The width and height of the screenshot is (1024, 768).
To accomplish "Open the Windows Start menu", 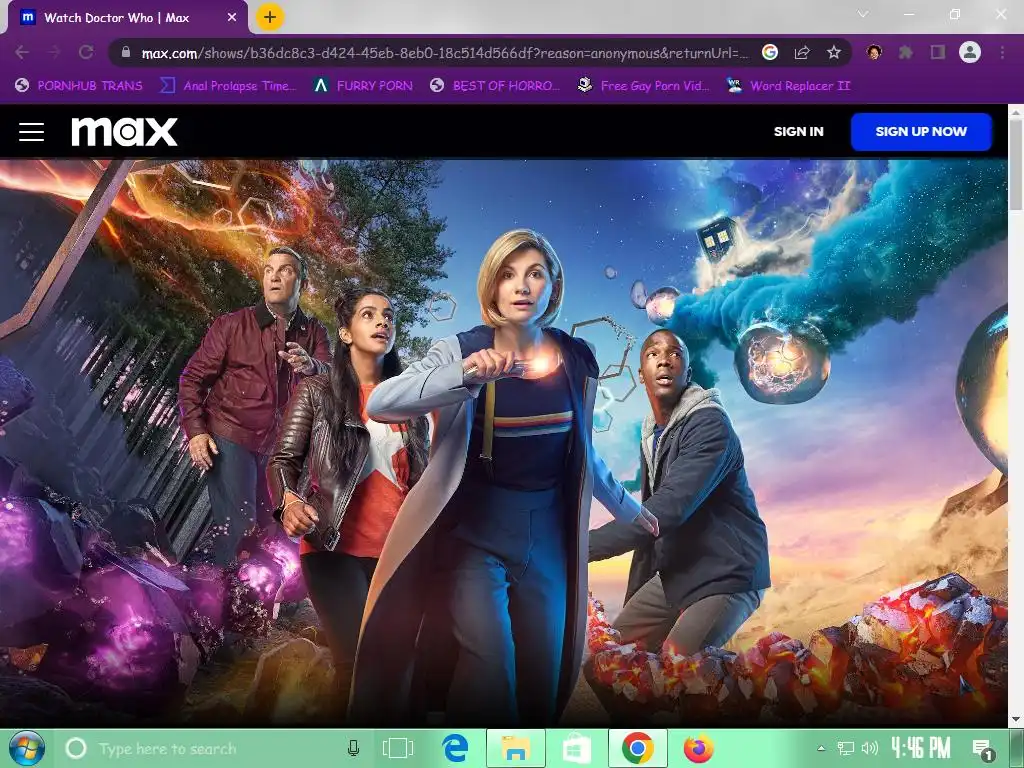I will click(26, 748).
